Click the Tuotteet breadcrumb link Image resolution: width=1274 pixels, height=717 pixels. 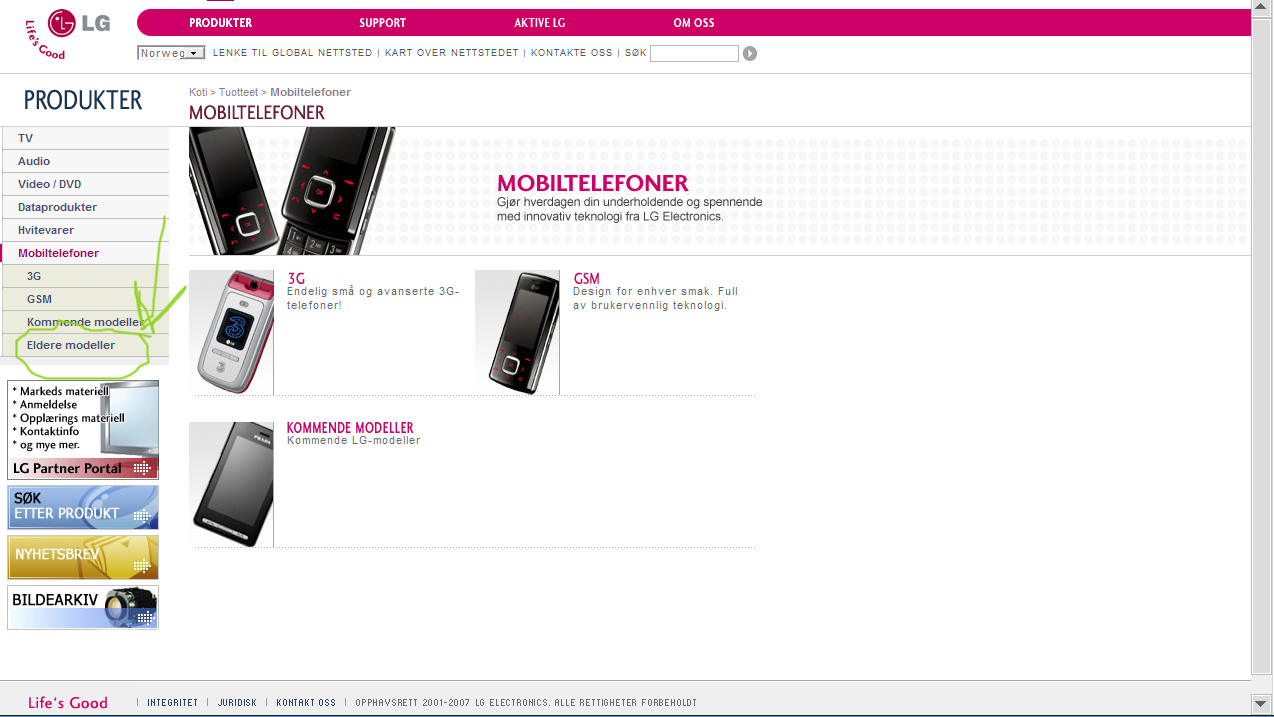239,92
